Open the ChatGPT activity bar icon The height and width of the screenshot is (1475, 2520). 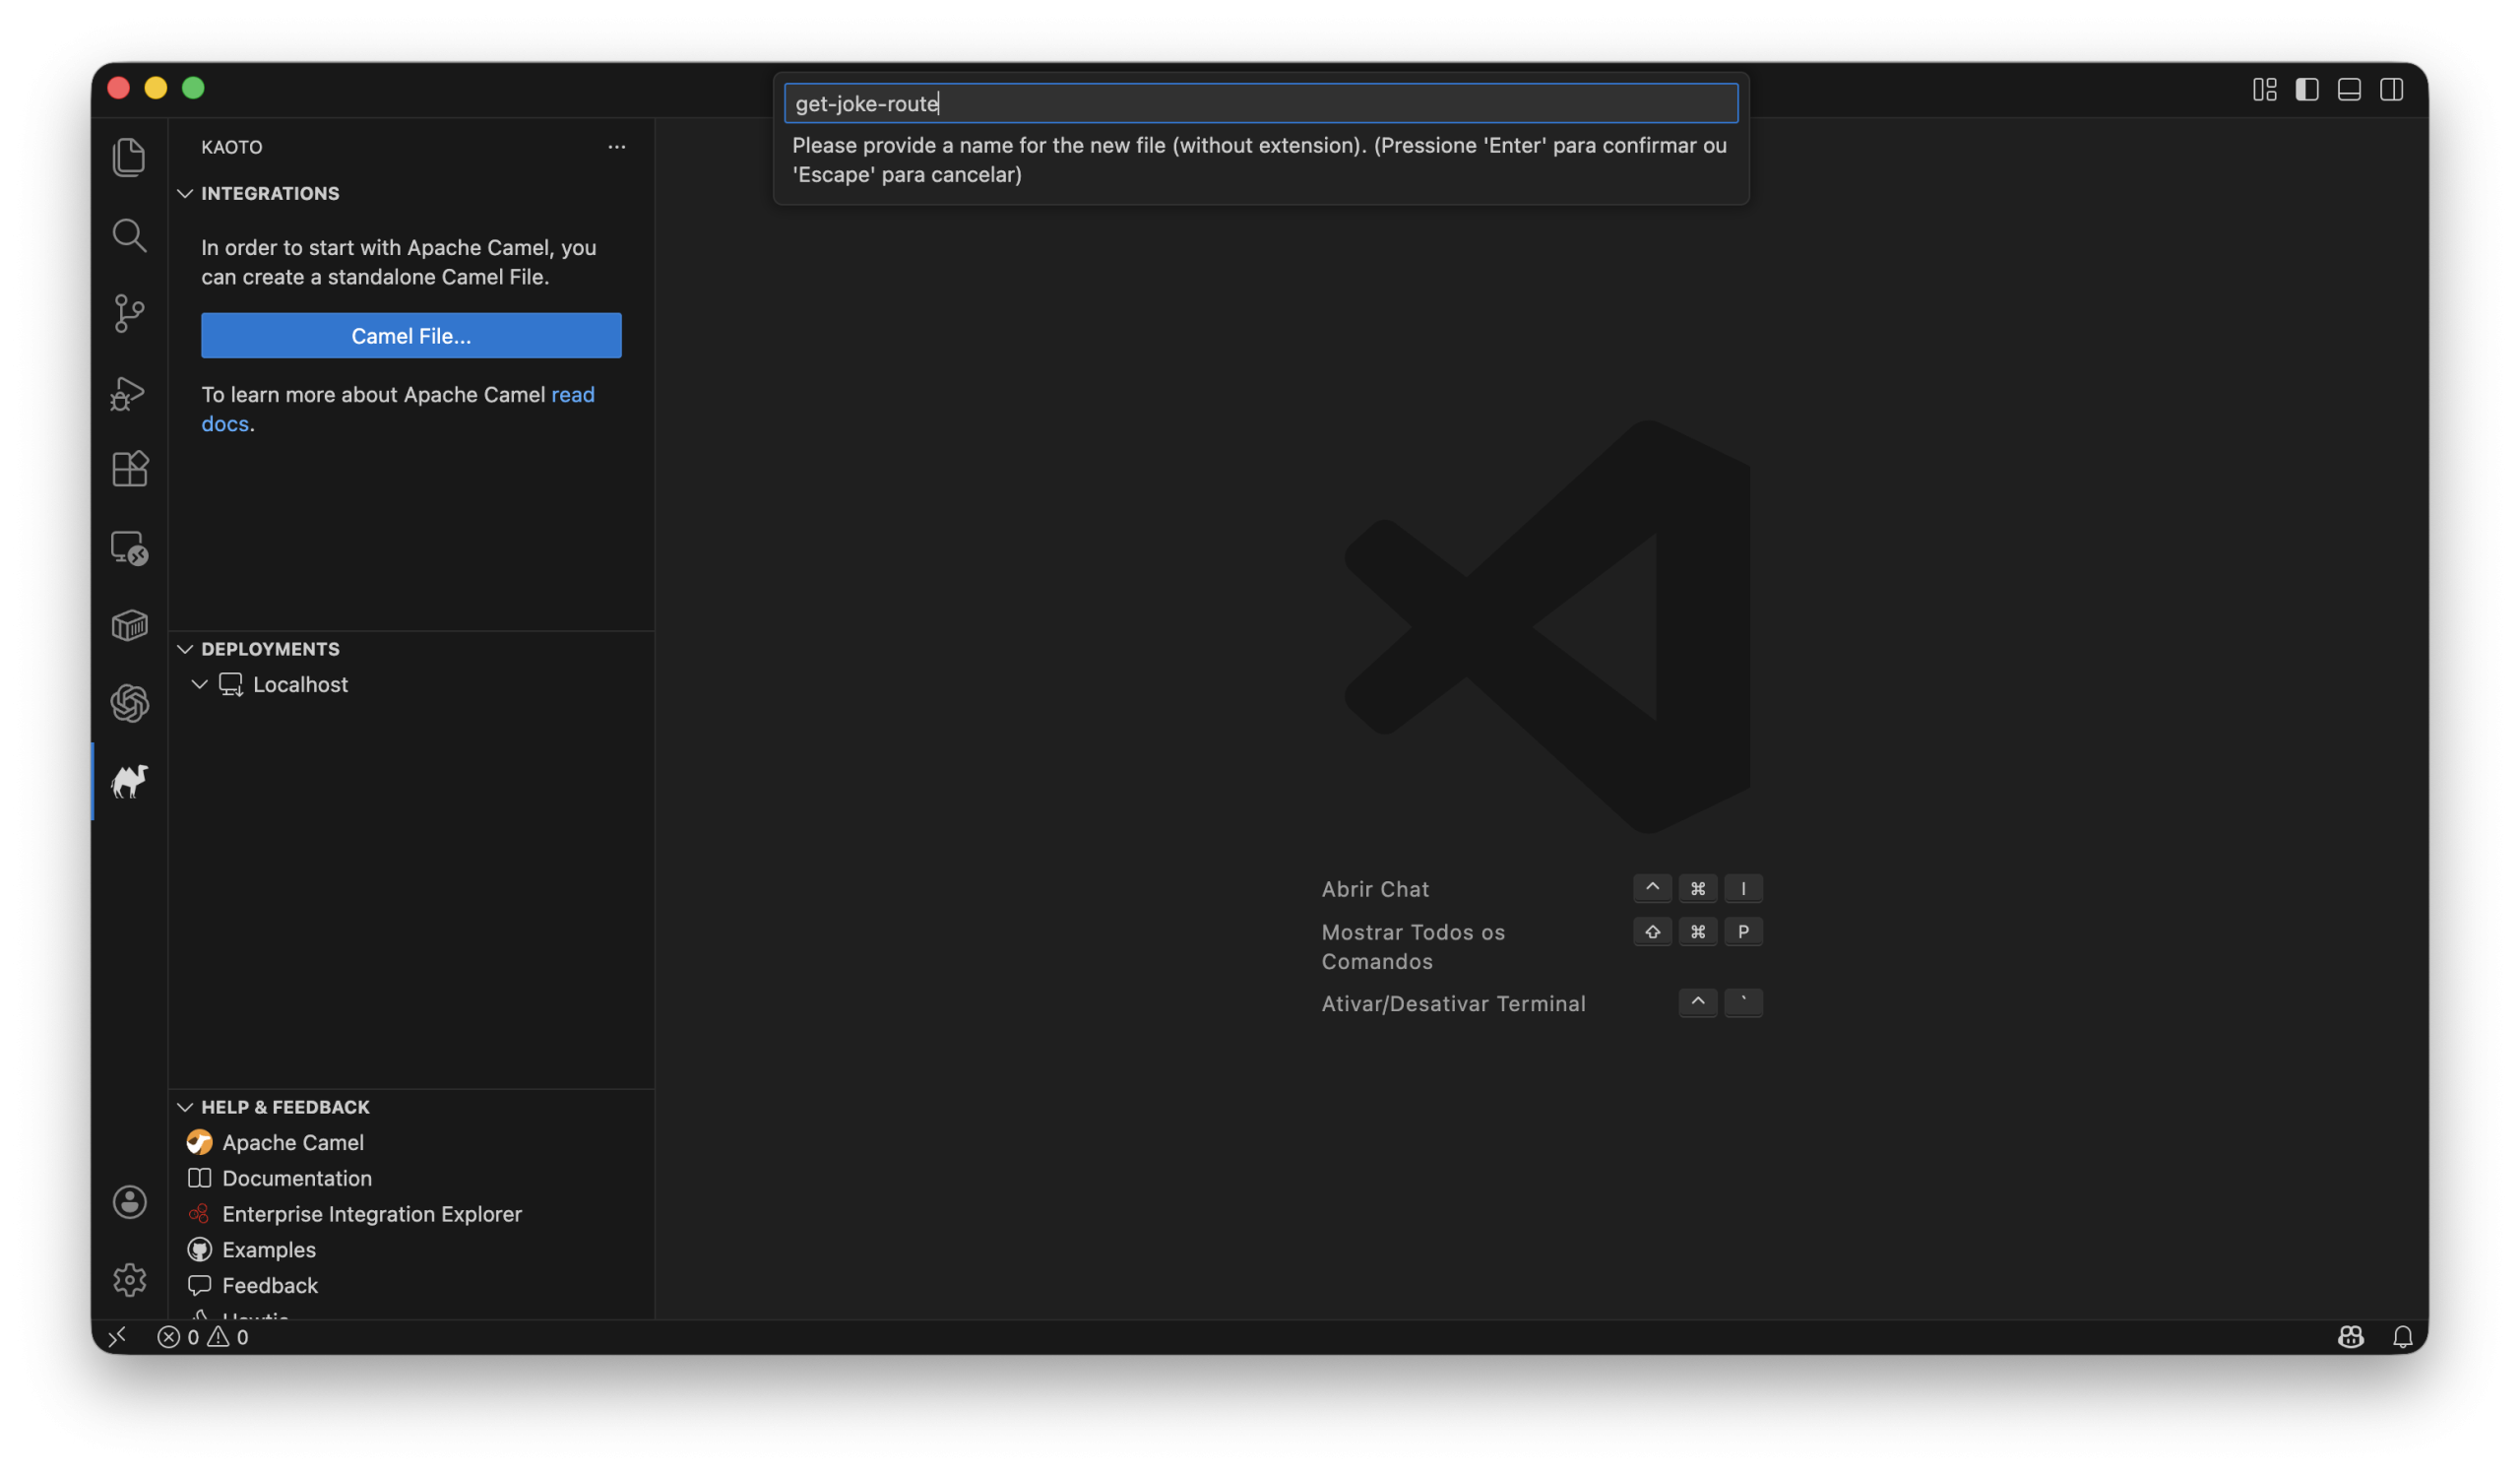129,703
